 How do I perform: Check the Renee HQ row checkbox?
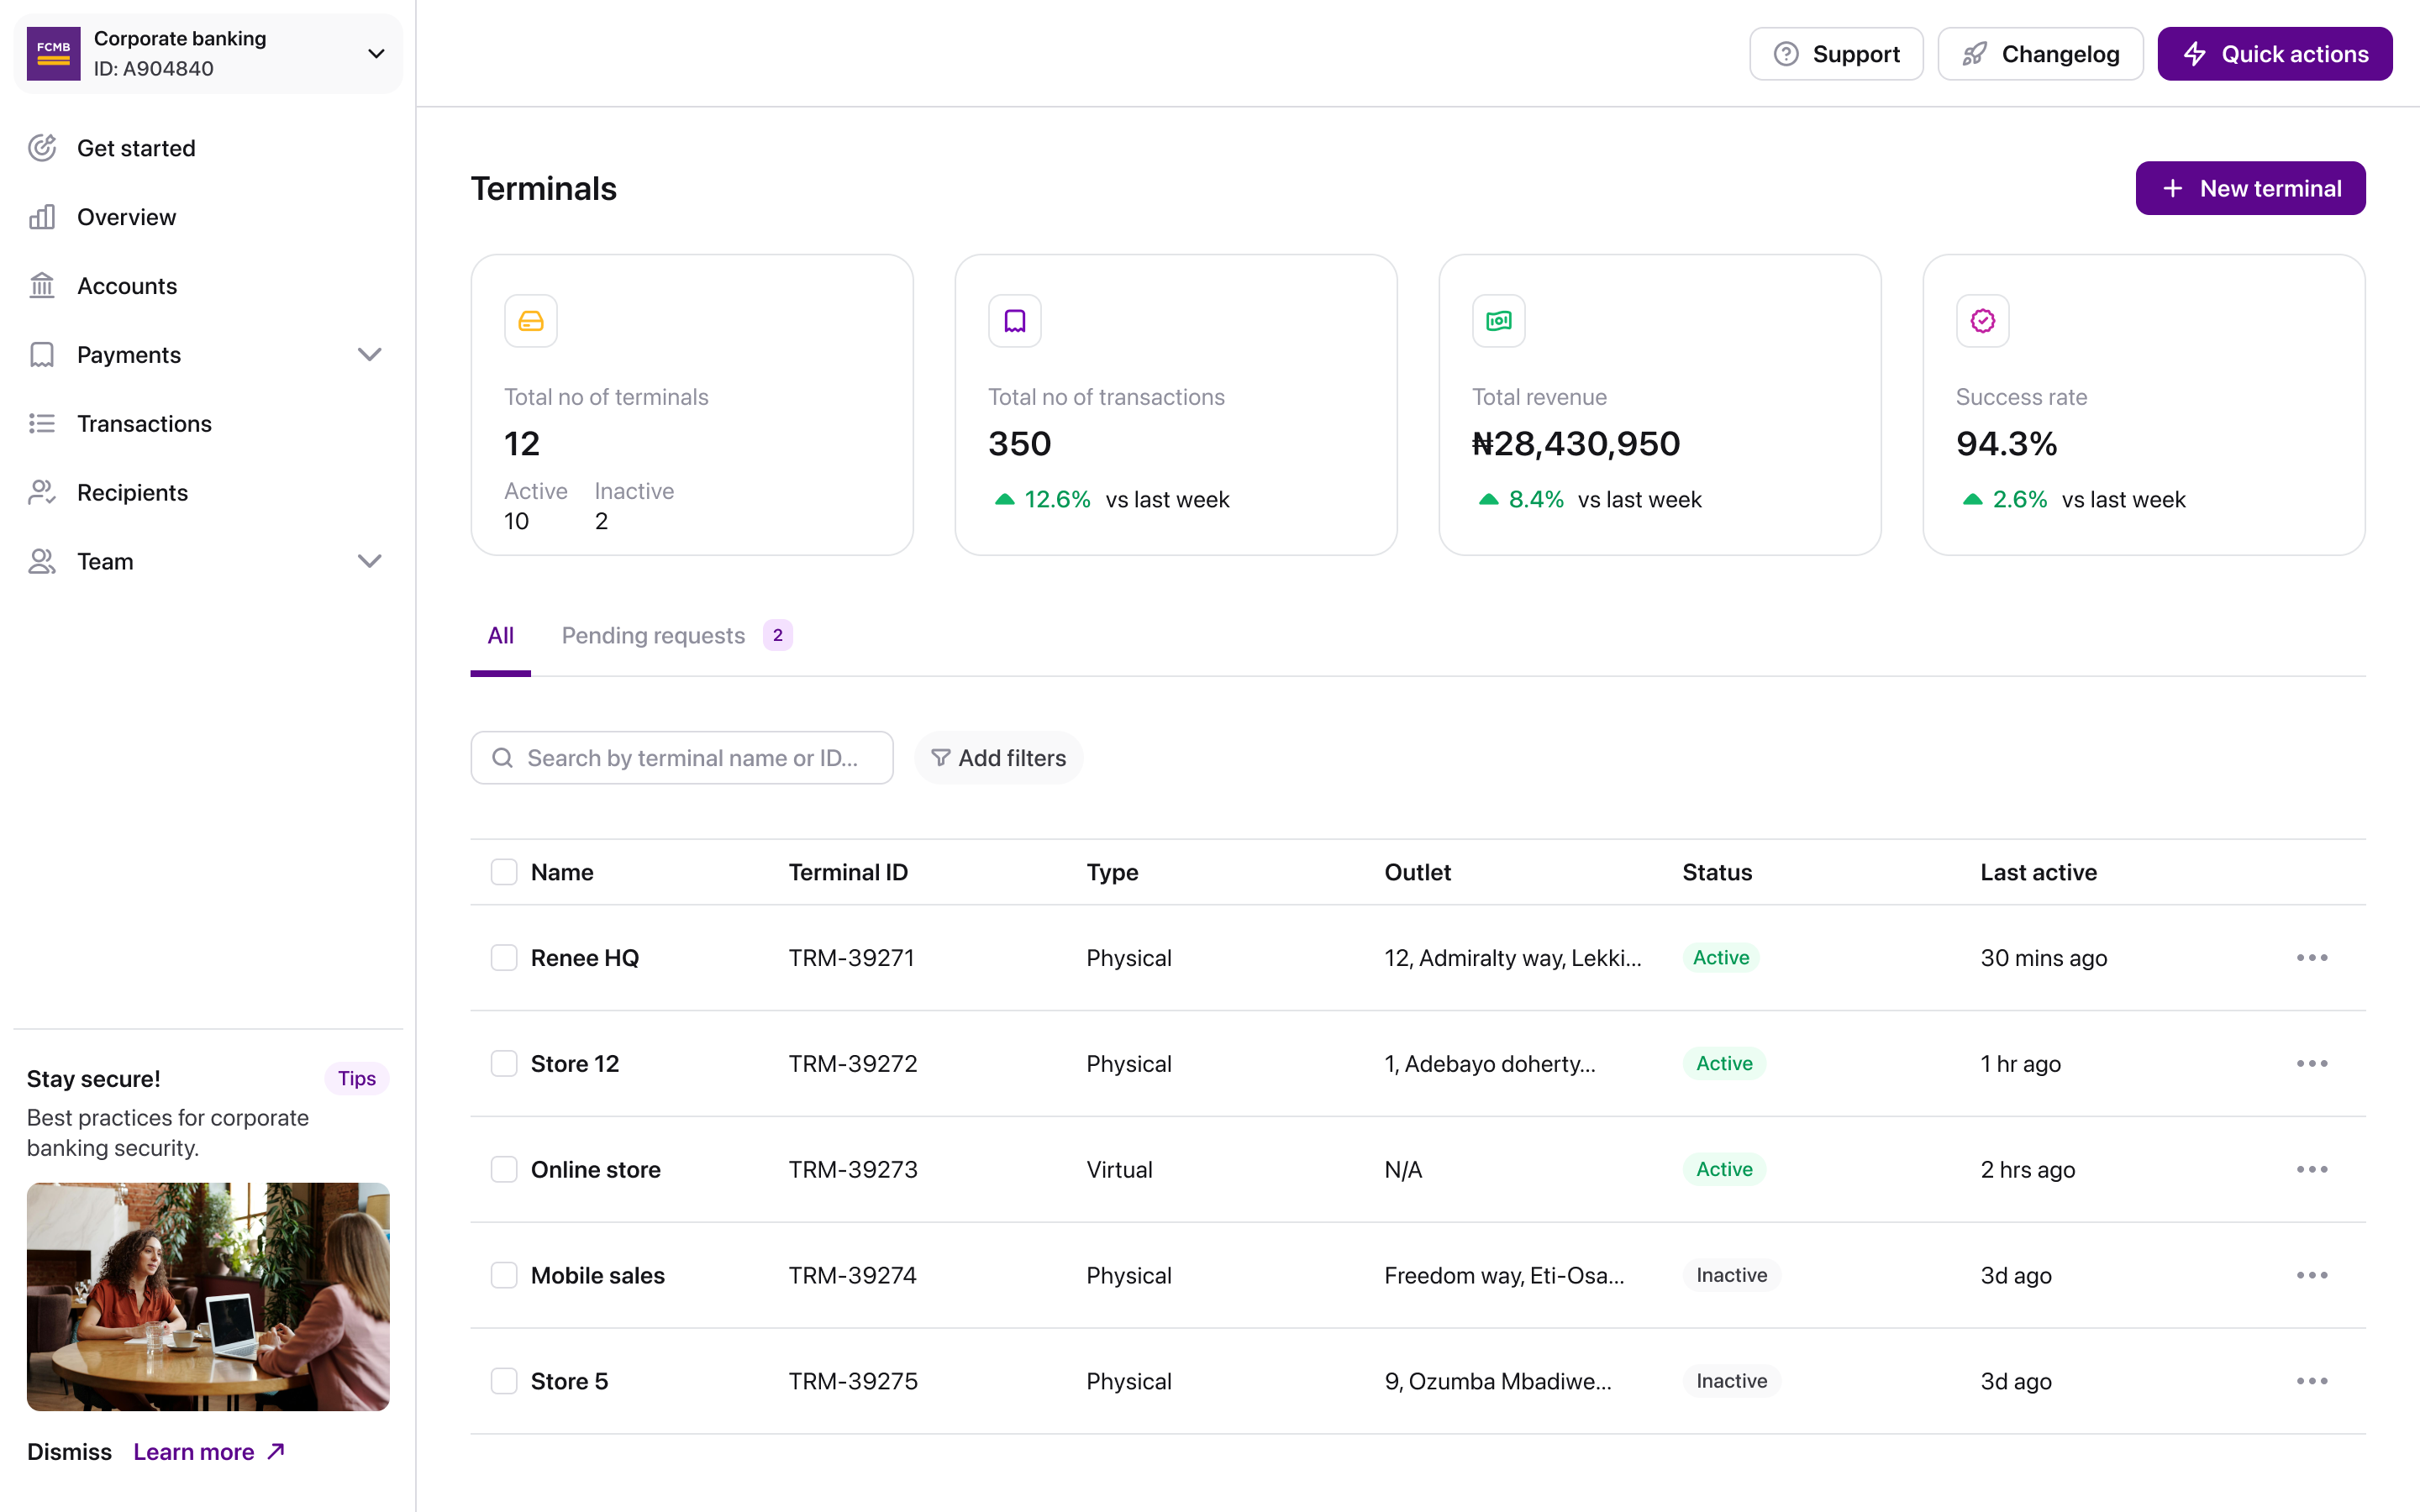504,958
